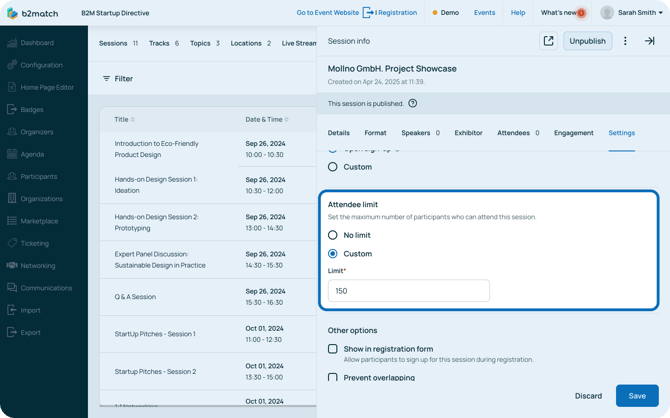The image size is (670, 418).
Task: Sort table by Date & Time arrows
Action: click(287, 120)
